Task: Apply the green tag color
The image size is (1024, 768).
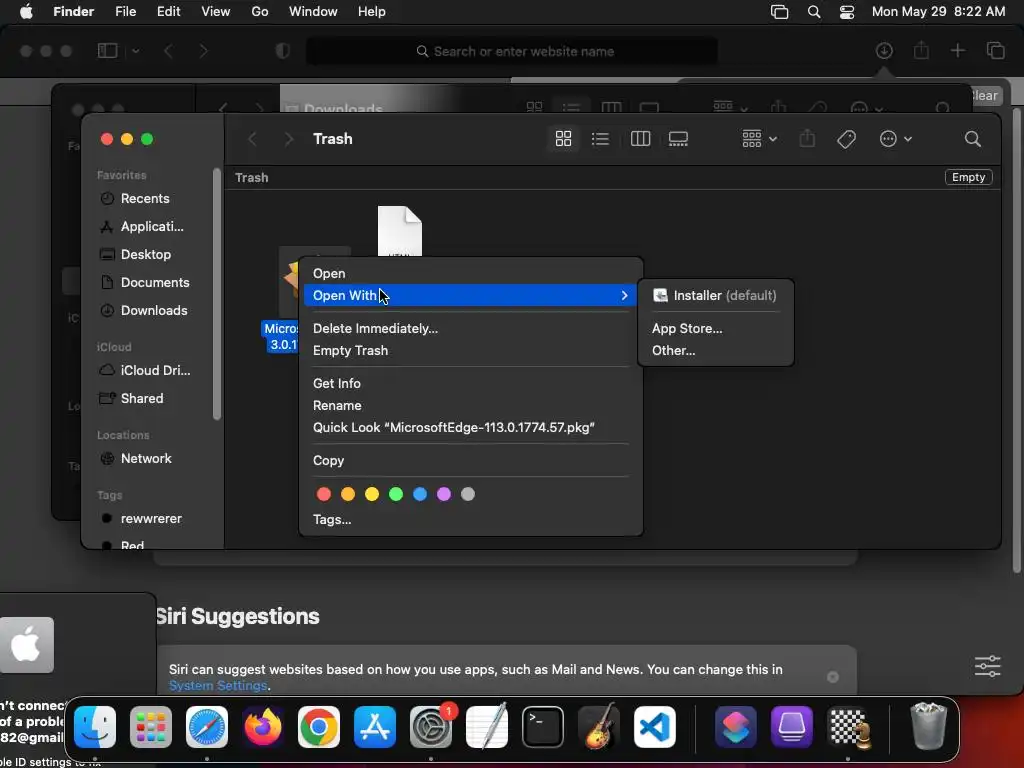Action: 396,494
